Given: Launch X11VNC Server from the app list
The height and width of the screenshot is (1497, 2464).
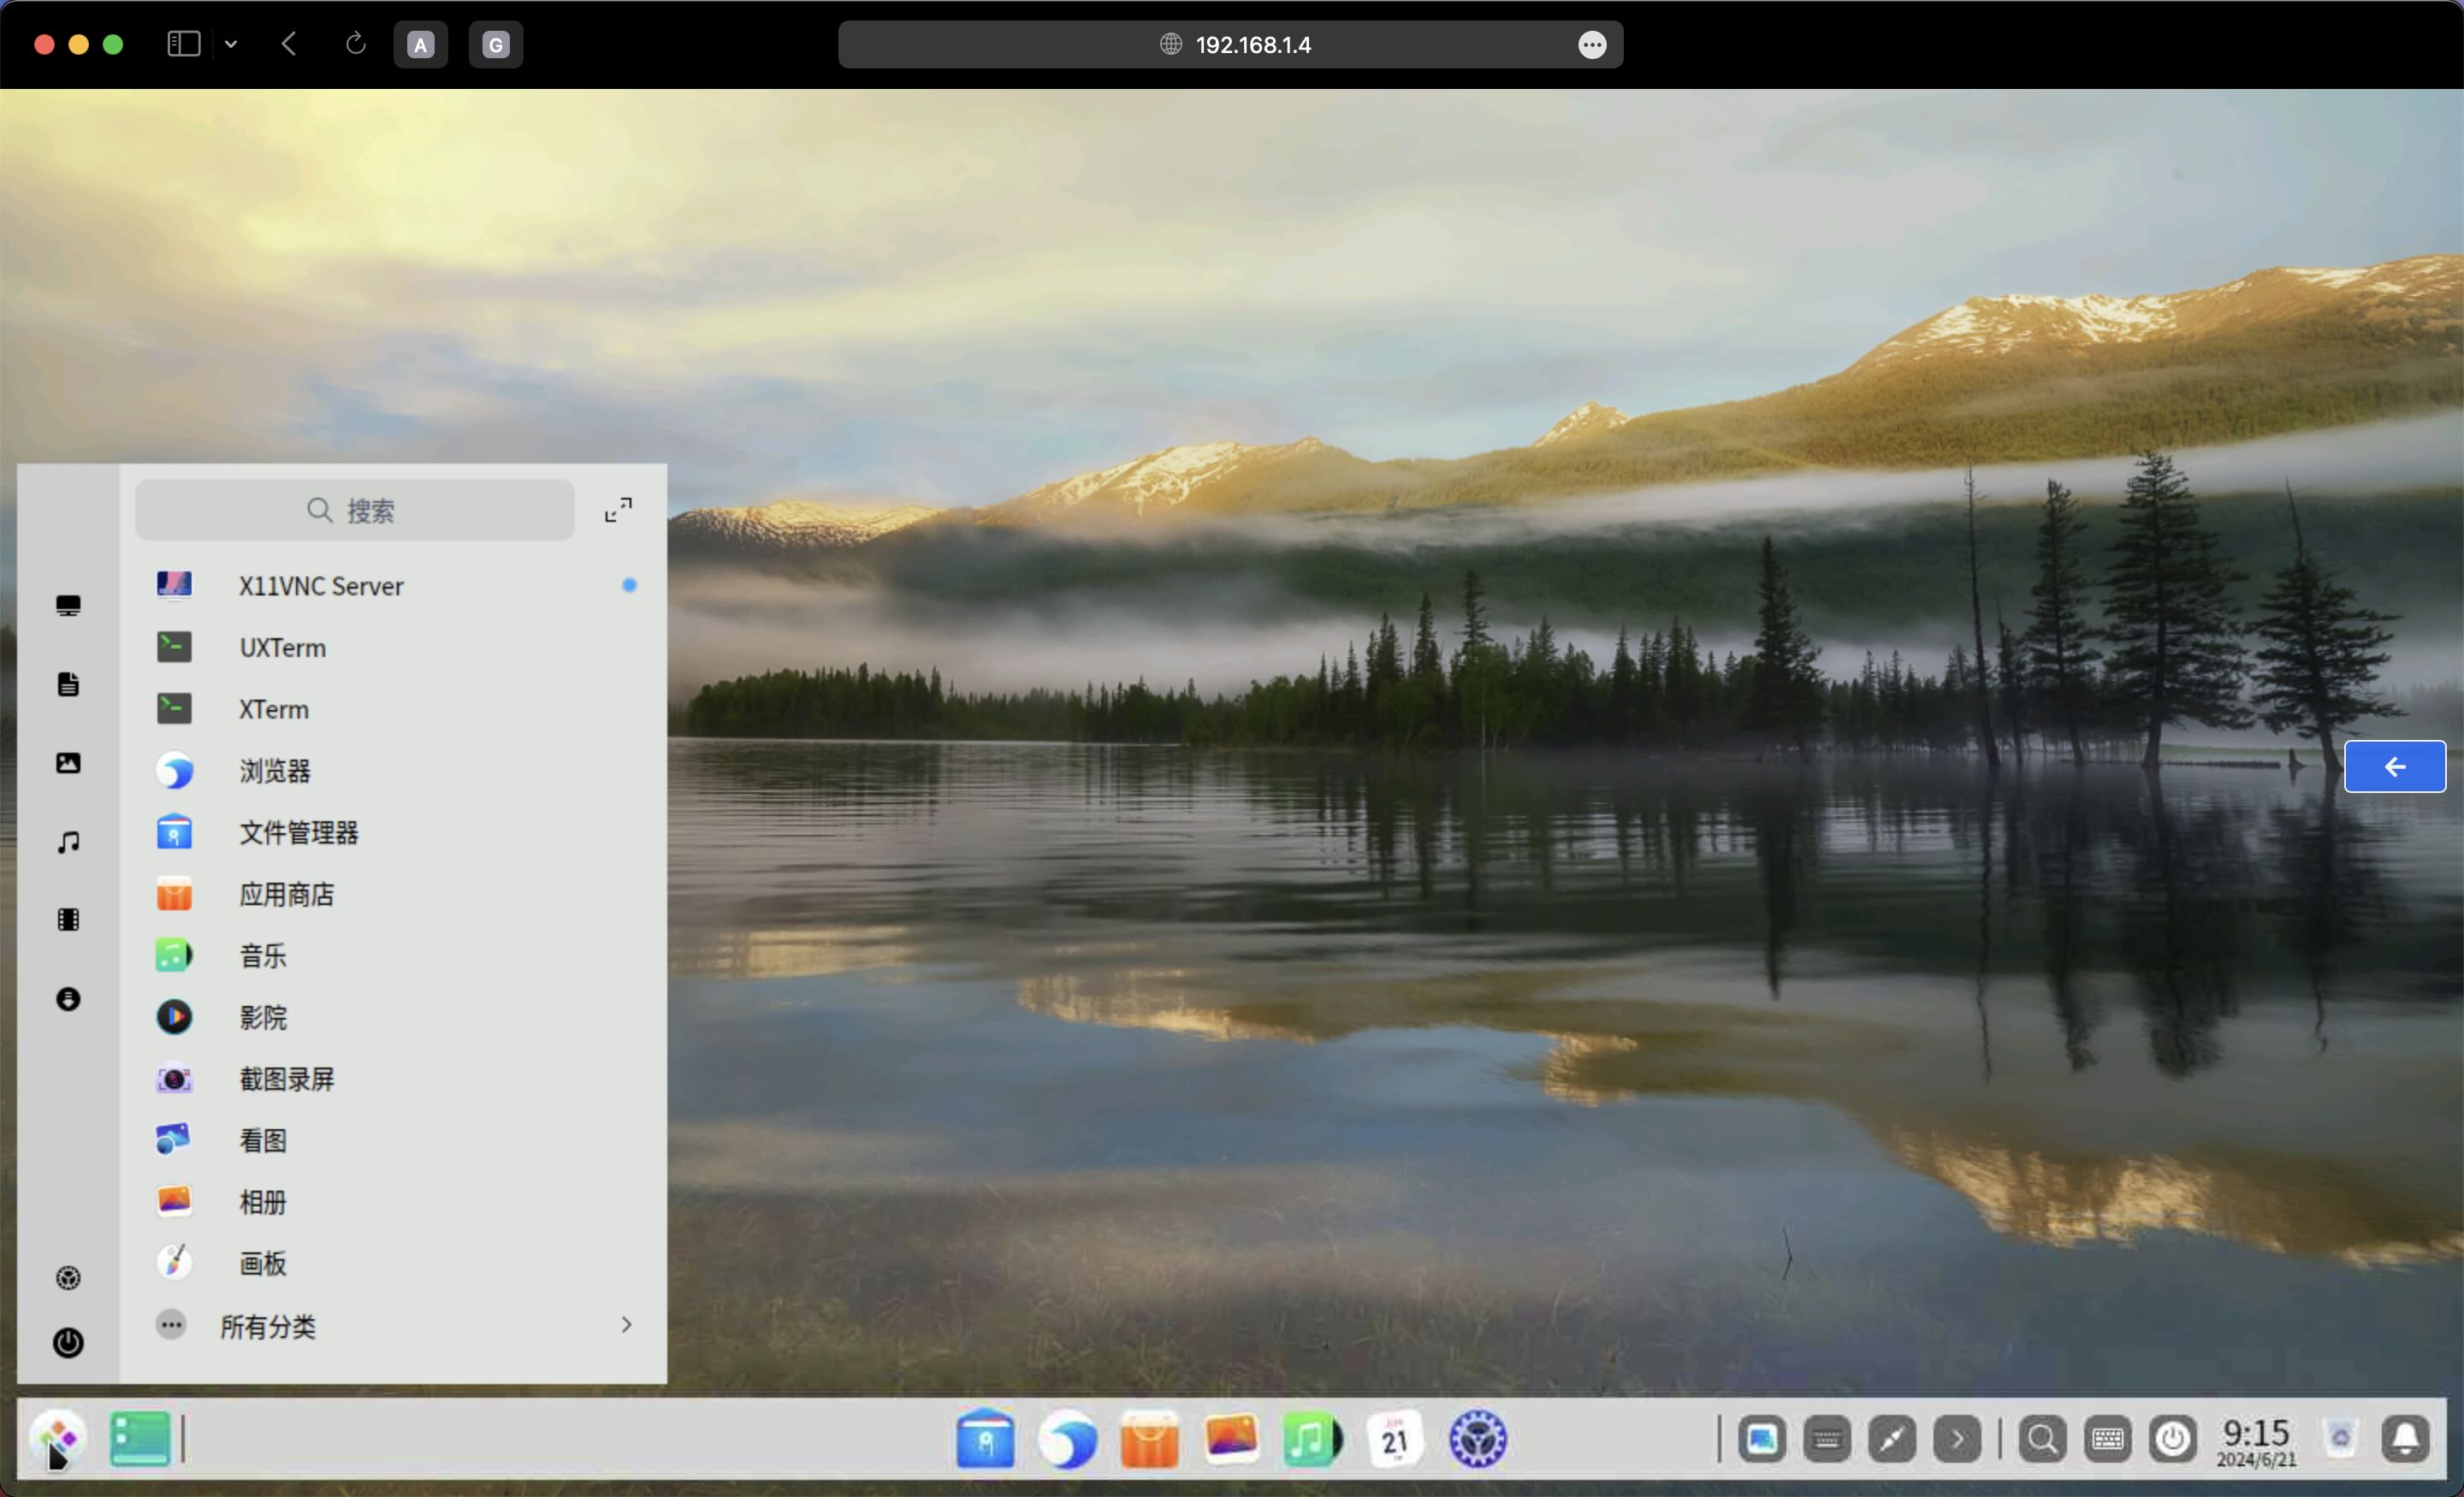Looking at the screenshot, I should (x=320, y=586).
